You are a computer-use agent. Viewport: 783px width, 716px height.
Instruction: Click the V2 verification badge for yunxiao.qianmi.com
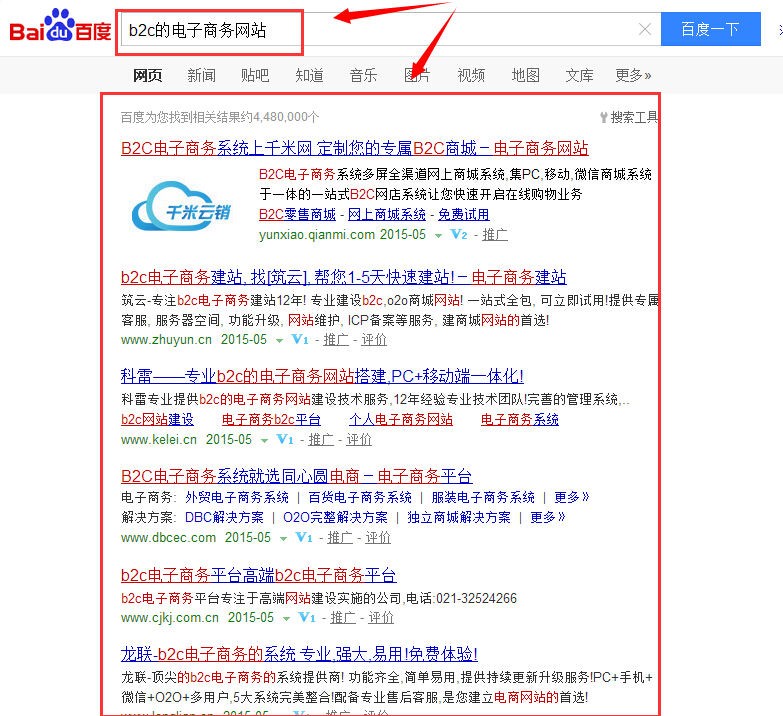458,234
